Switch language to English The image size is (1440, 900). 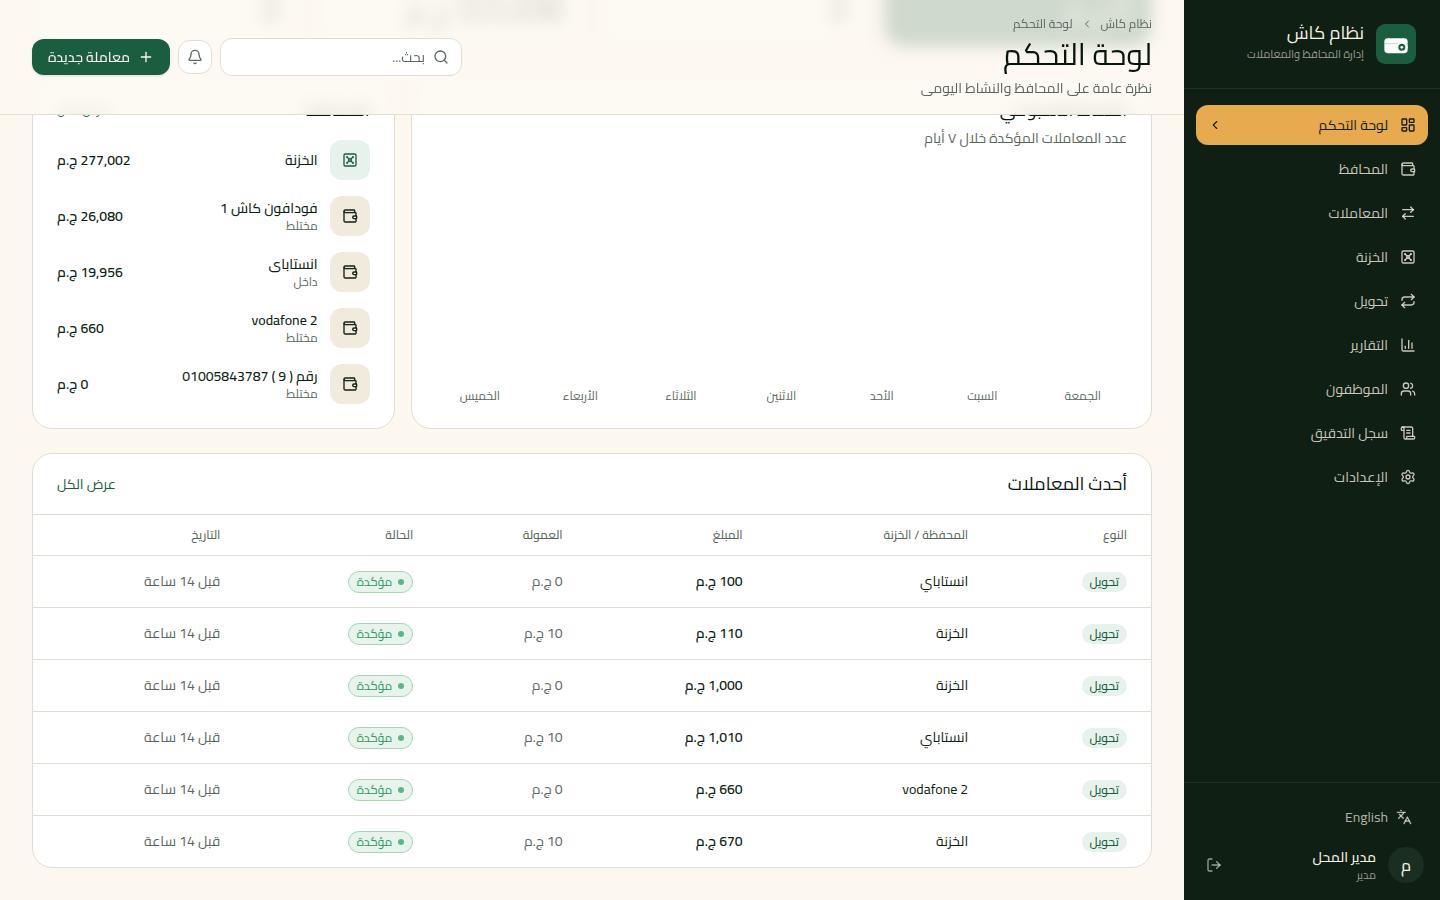click(1366, 817)
